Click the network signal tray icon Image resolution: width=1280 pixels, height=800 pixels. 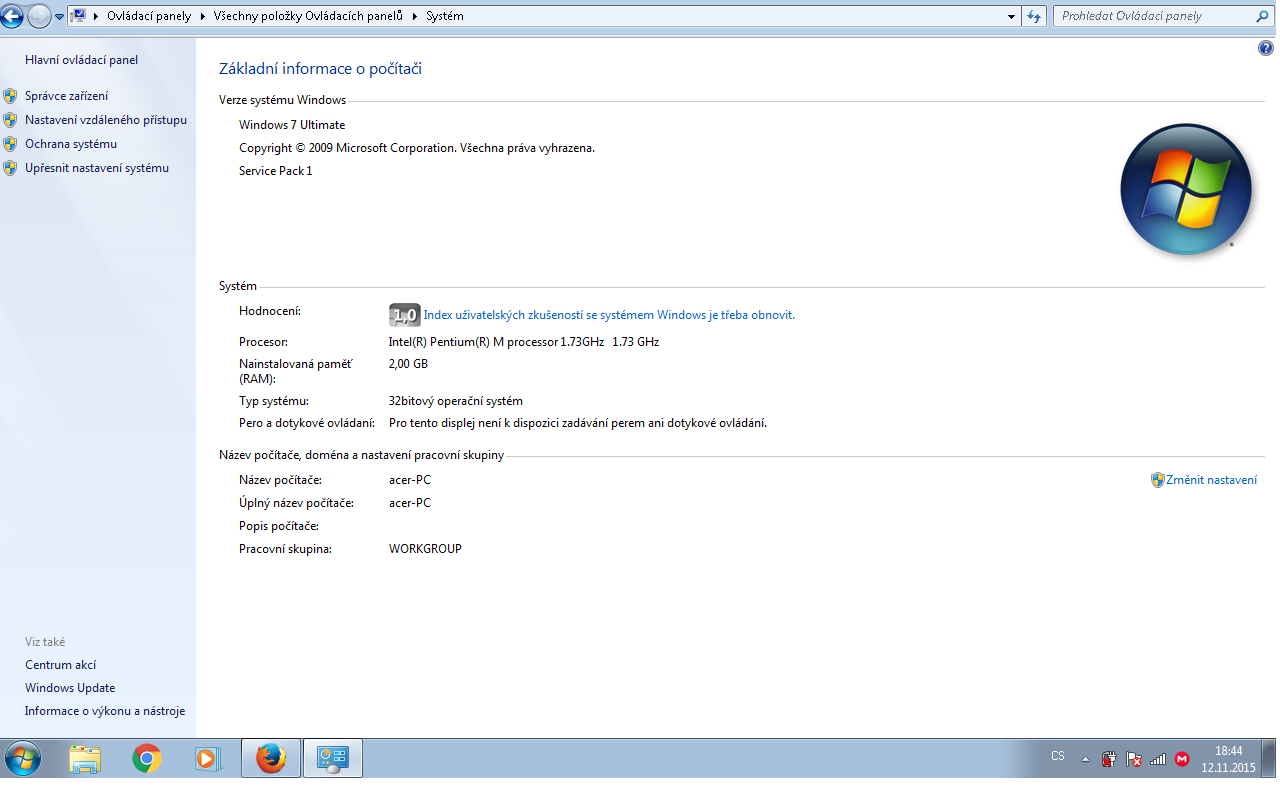(x=1158, y=759)
